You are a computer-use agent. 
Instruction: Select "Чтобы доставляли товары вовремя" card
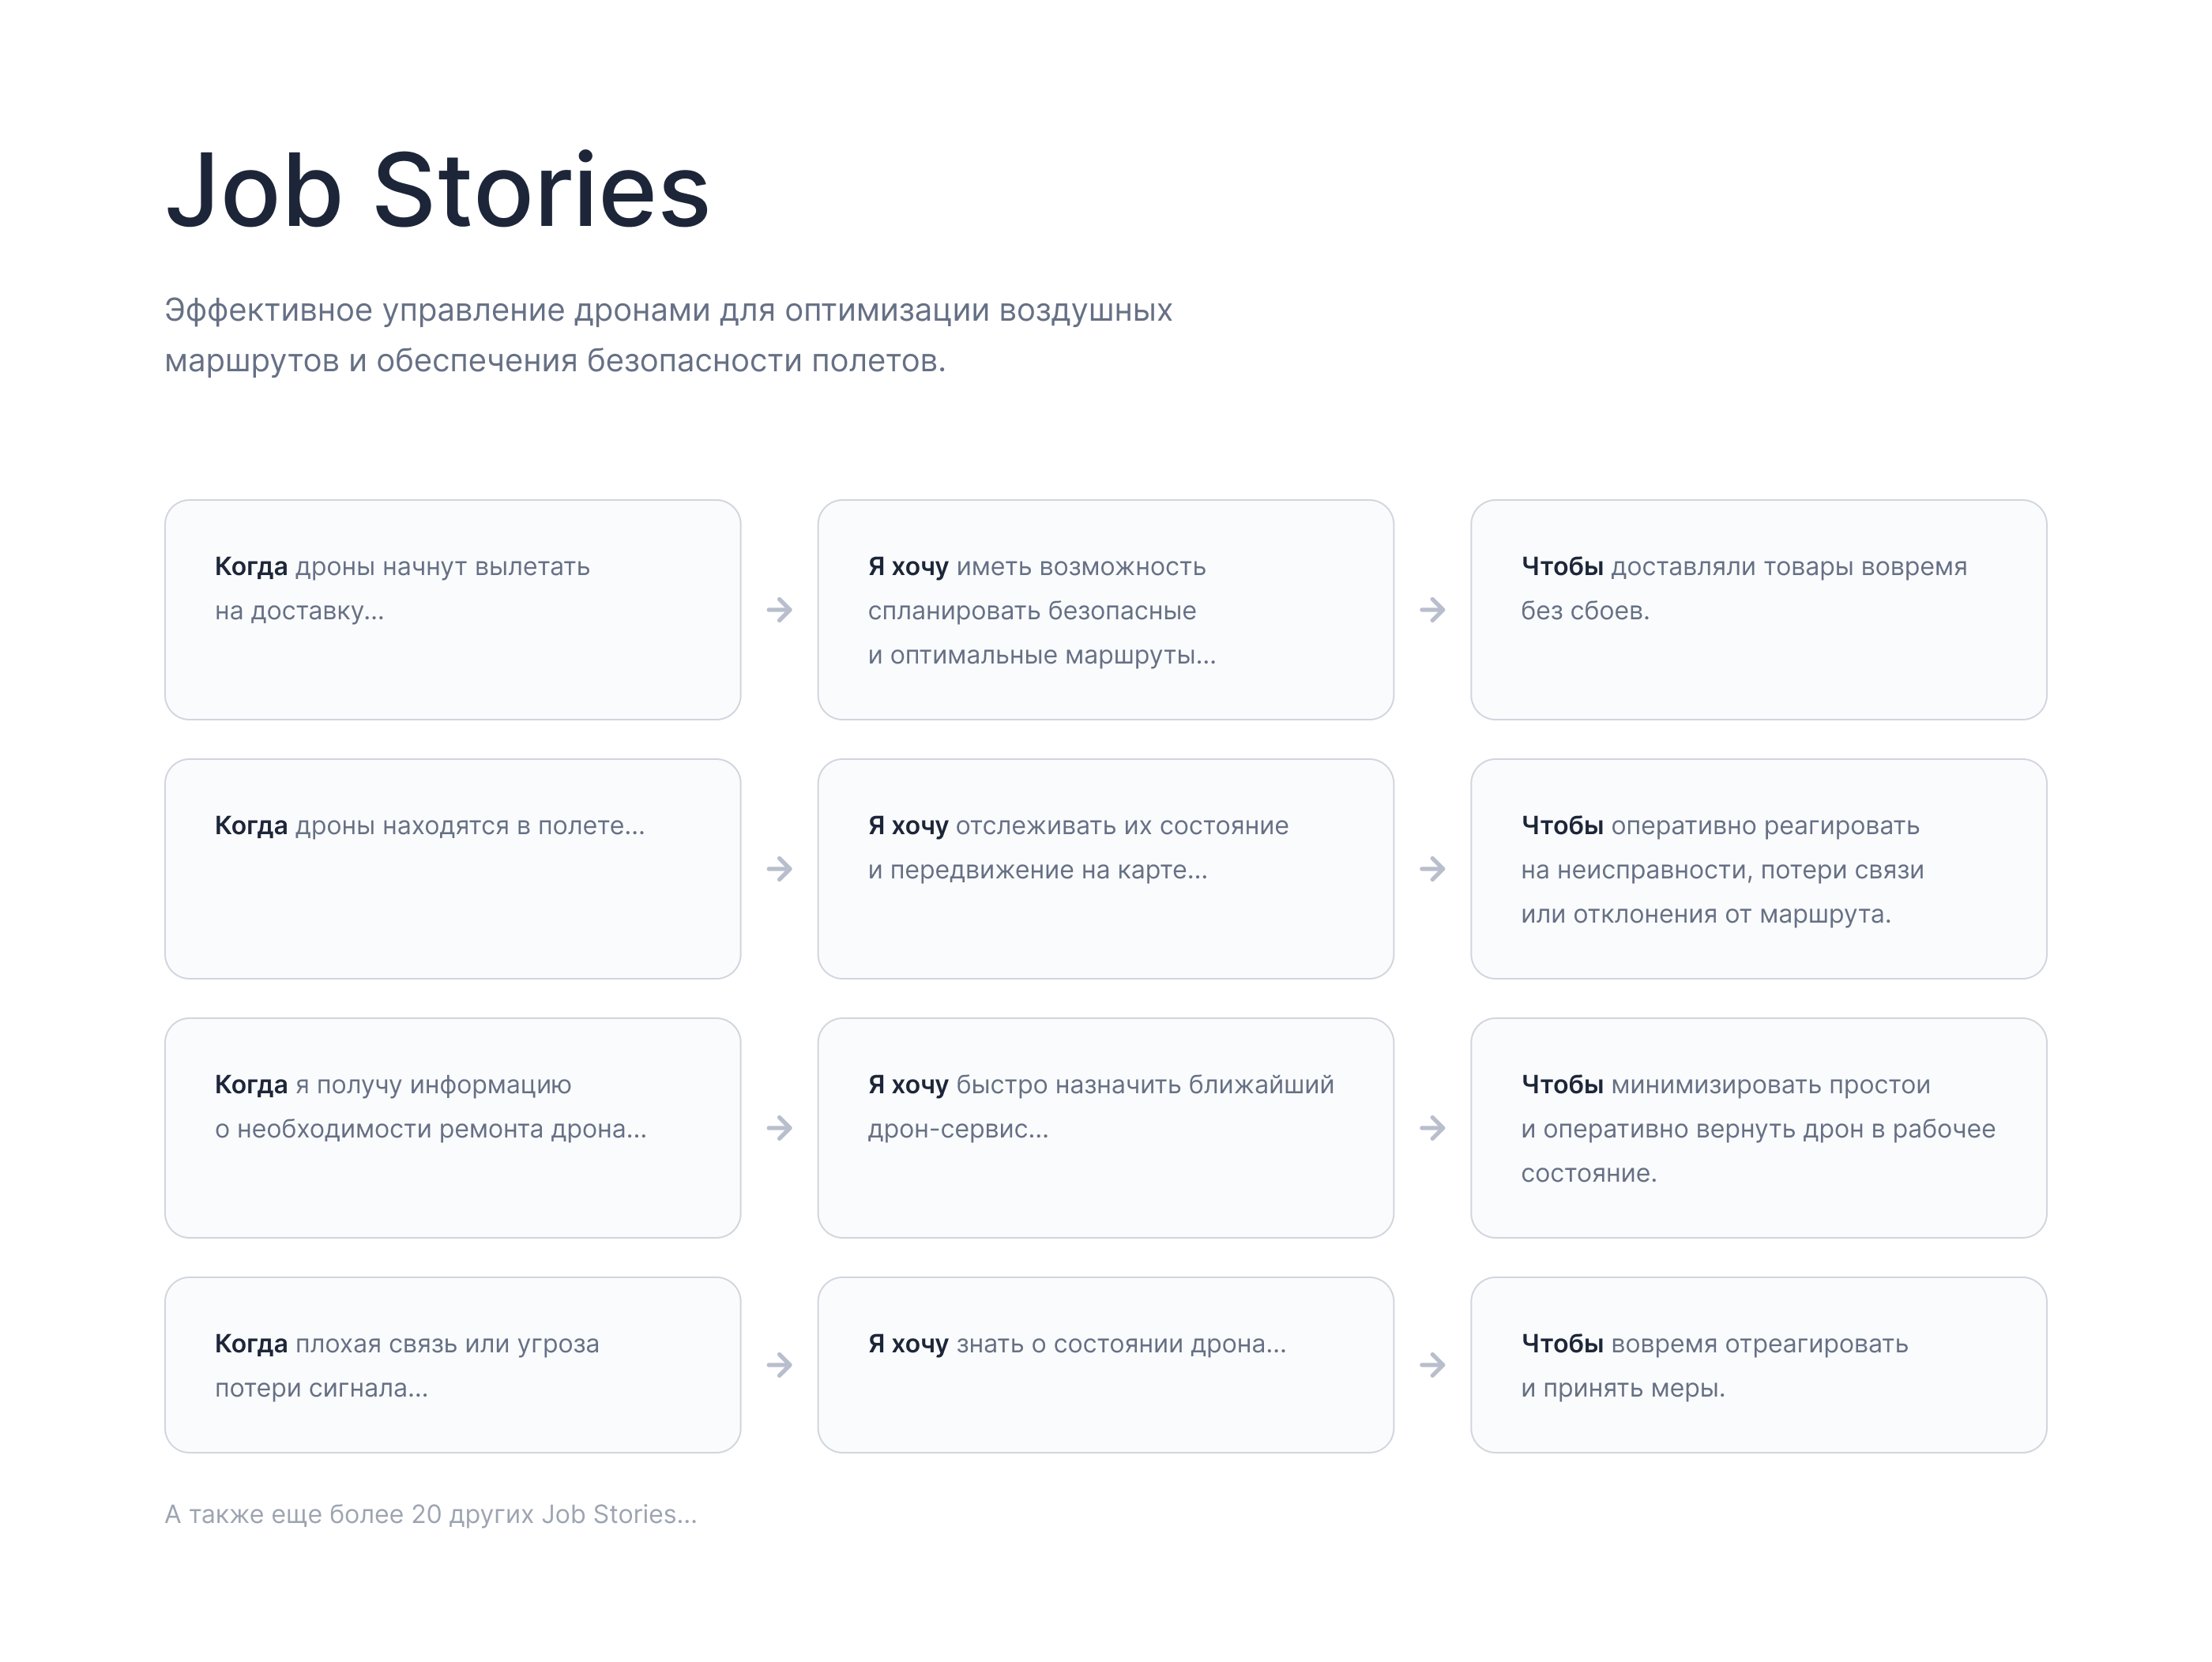click(1758, 610)
